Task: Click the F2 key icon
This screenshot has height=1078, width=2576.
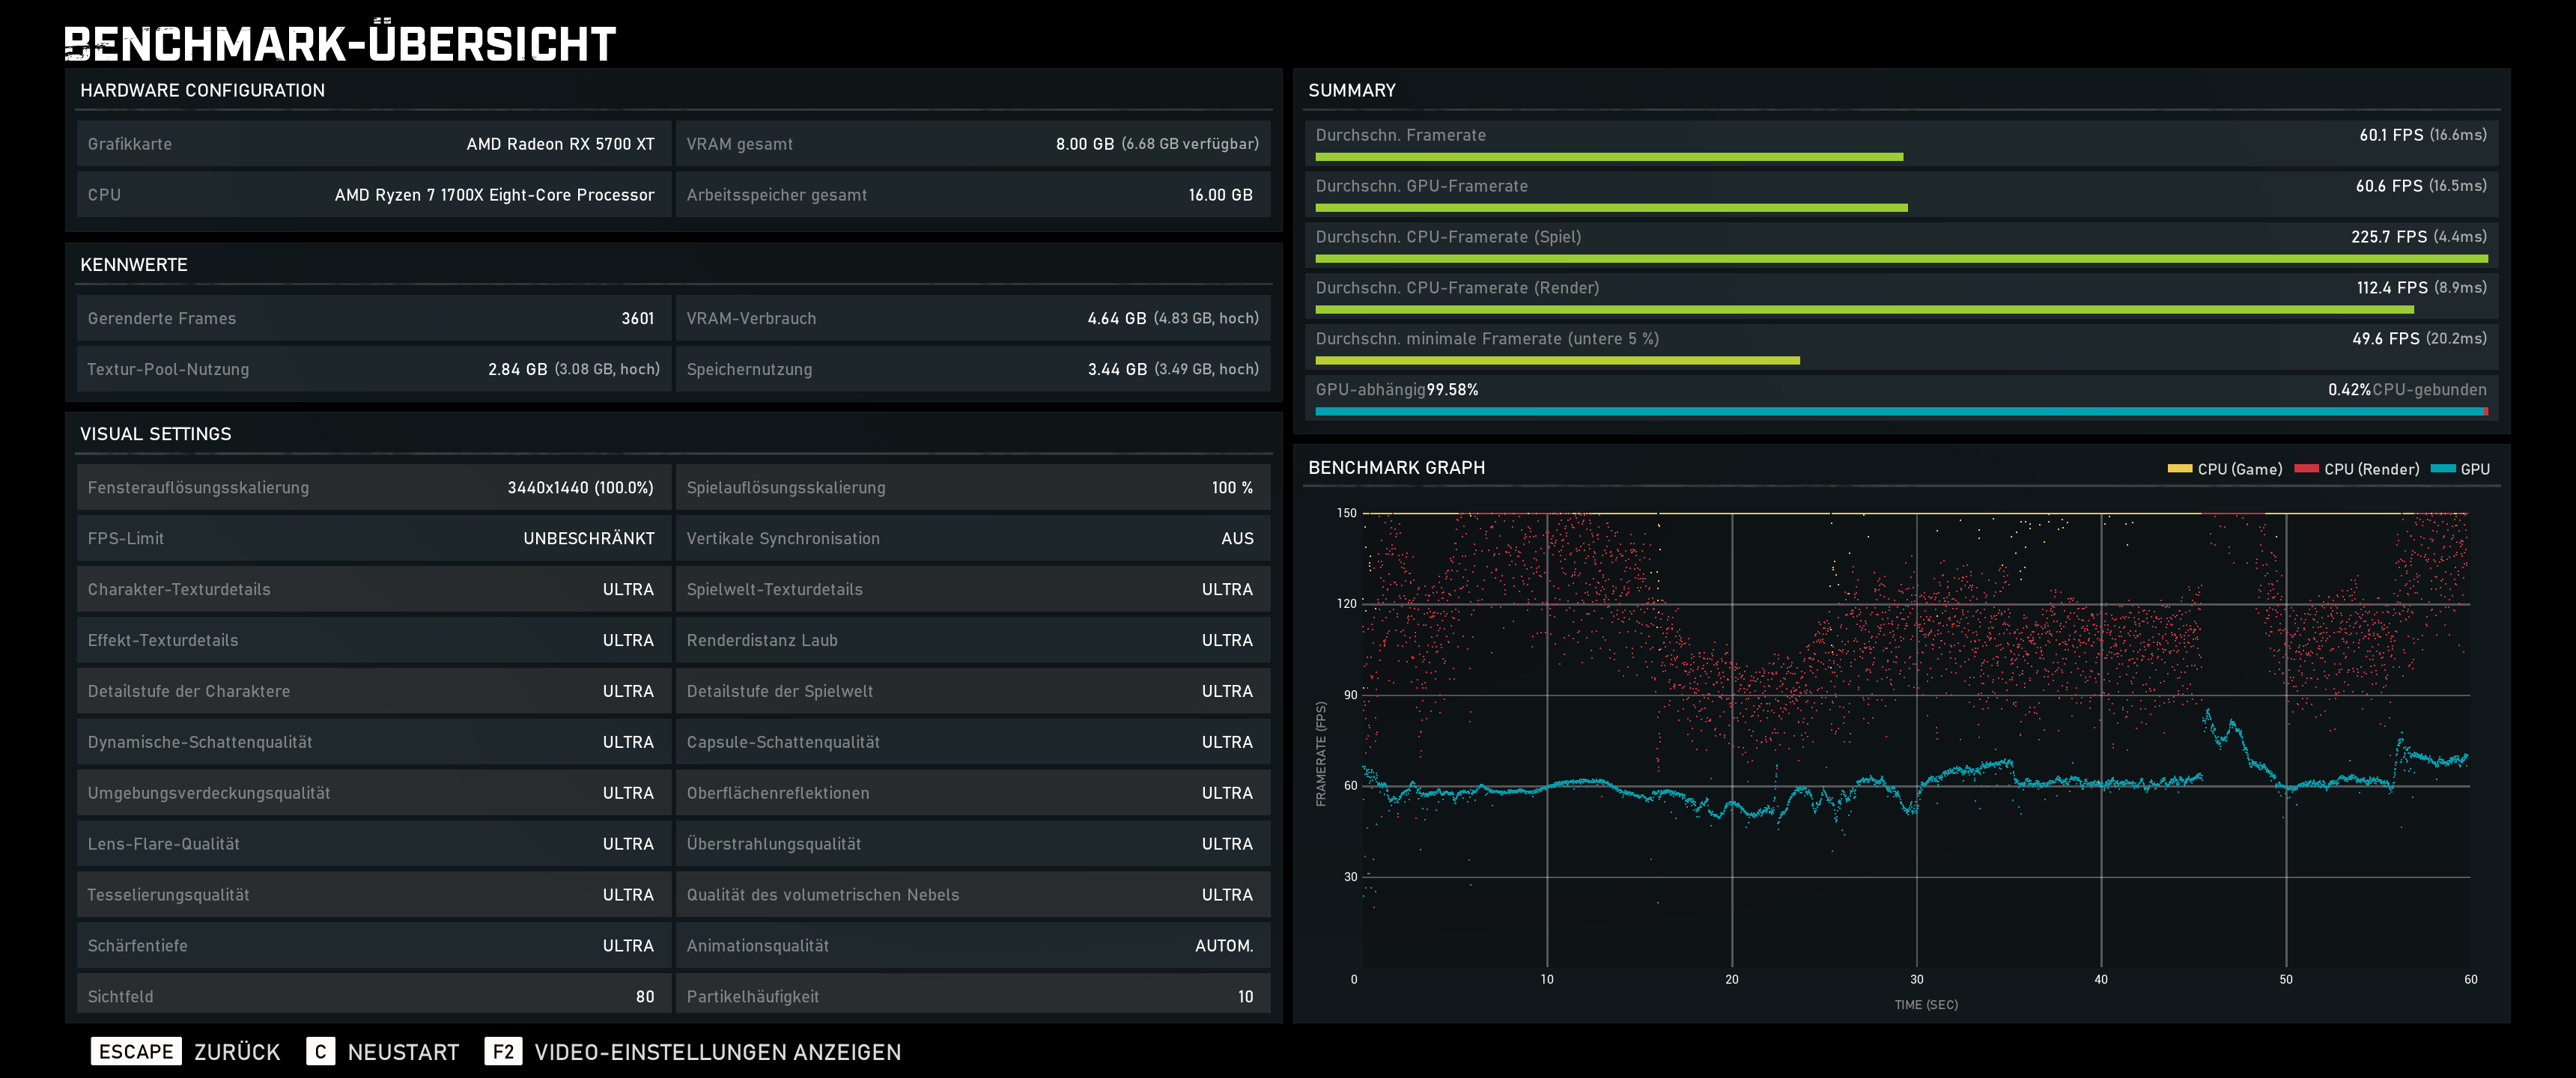Action: point(503,1051)
